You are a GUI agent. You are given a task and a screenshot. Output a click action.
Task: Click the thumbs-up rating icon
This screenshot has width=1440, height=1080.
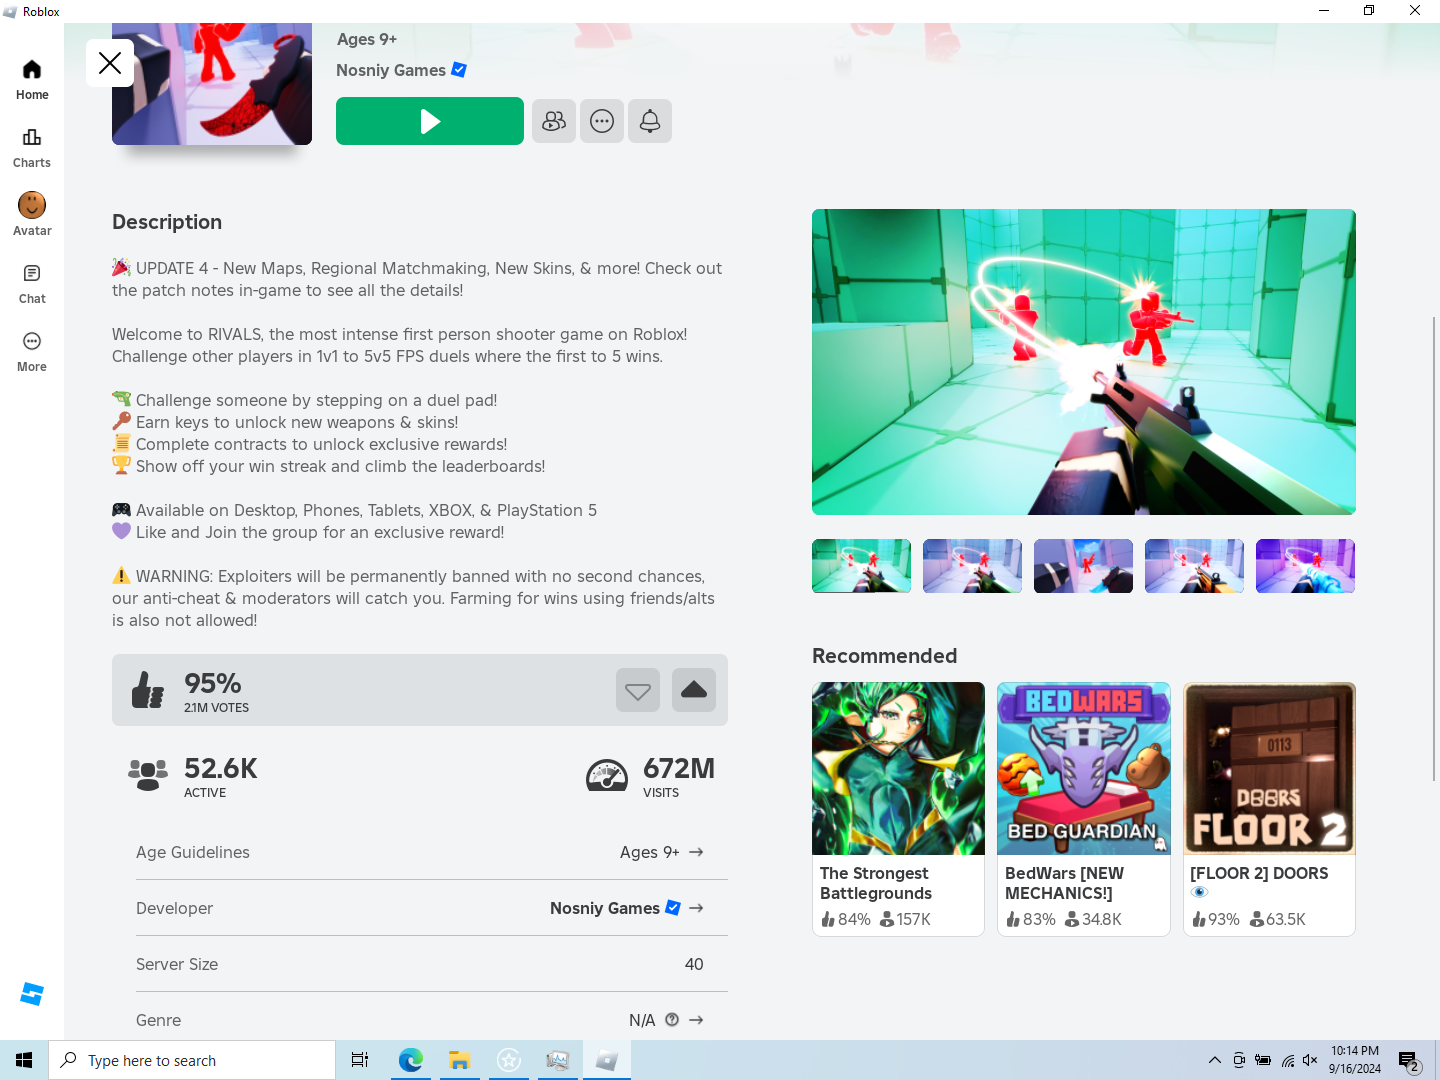coord(148,690)
